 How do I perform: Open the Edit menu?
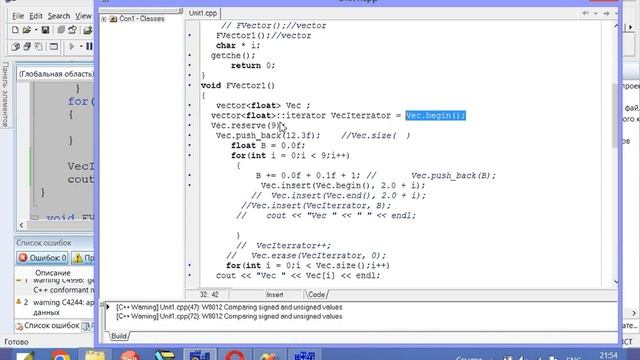[36, 16]
